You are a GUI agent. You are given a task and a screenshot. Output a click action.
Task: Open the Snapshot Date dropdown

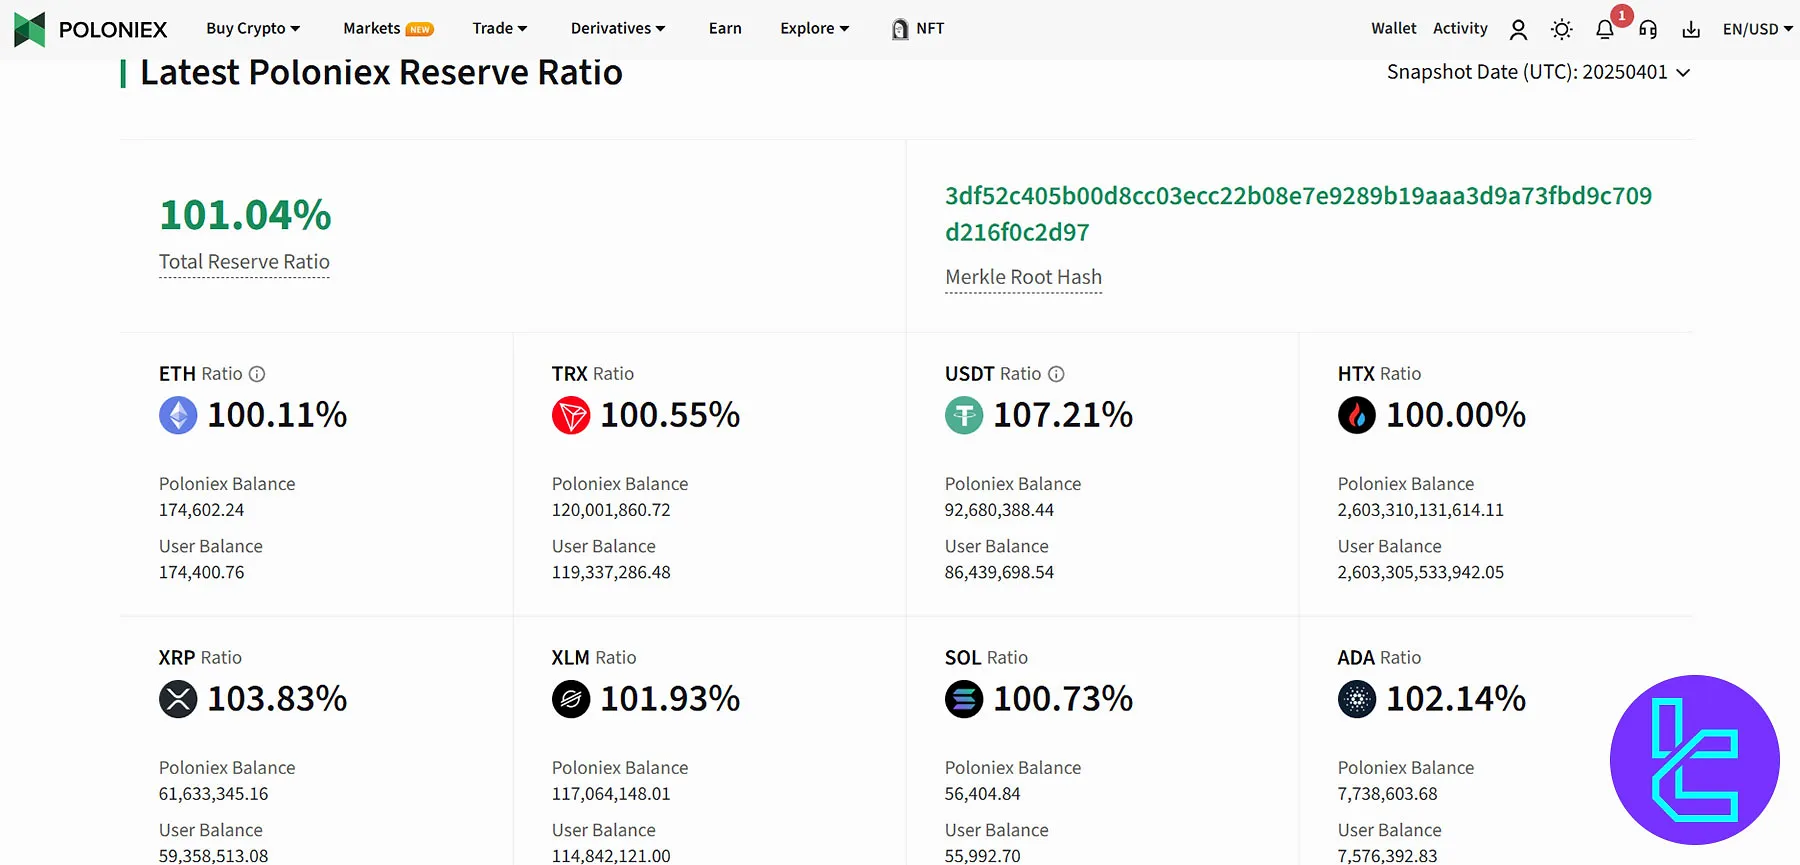point(1538,72)
